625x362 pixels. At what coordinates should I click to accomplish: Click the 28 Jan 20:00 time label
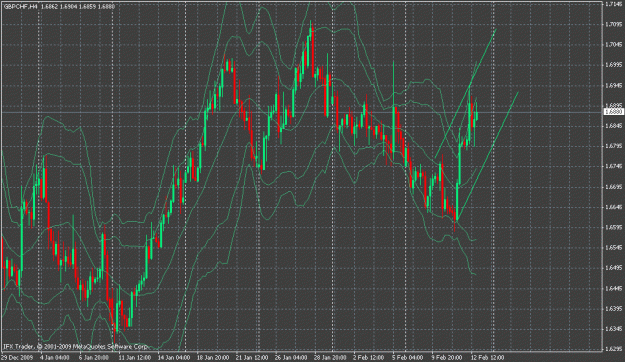(x=330, y=357)
